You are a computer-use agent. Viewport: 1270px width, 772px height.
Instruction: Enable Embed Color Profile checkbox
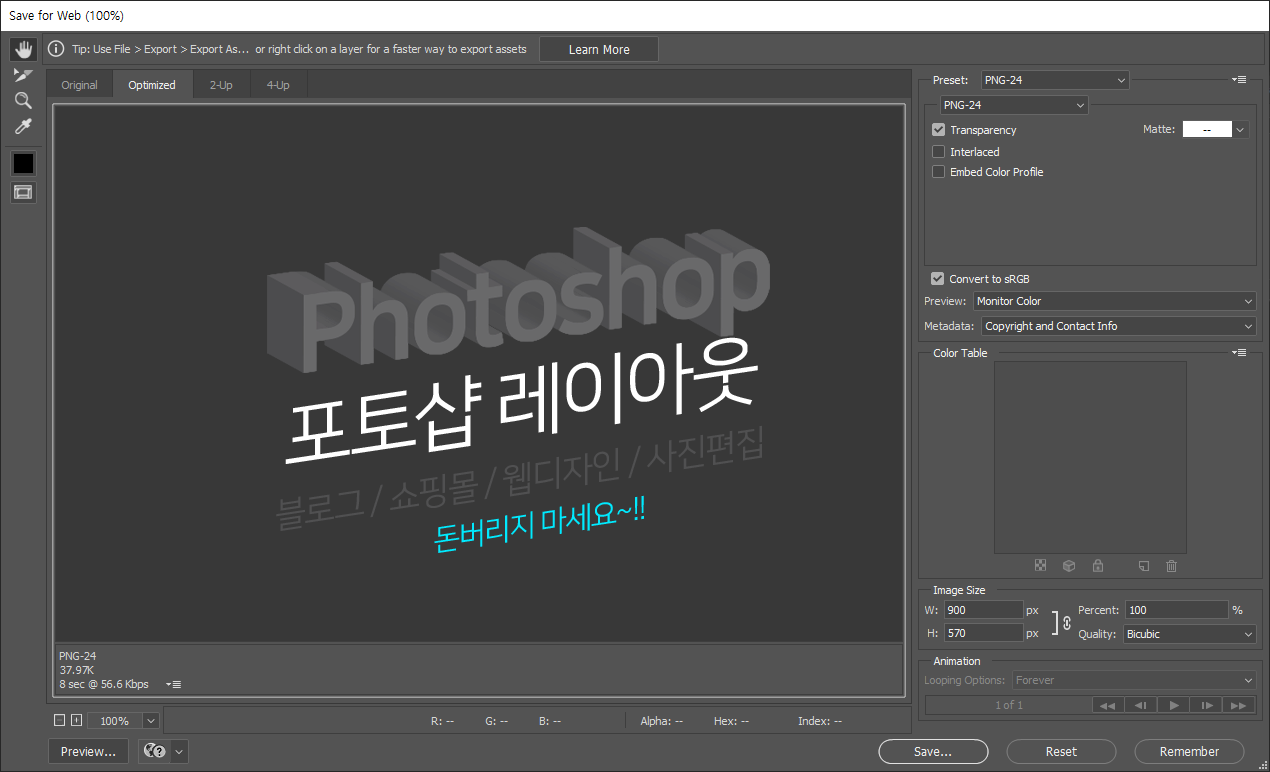(x=938, y=172)
